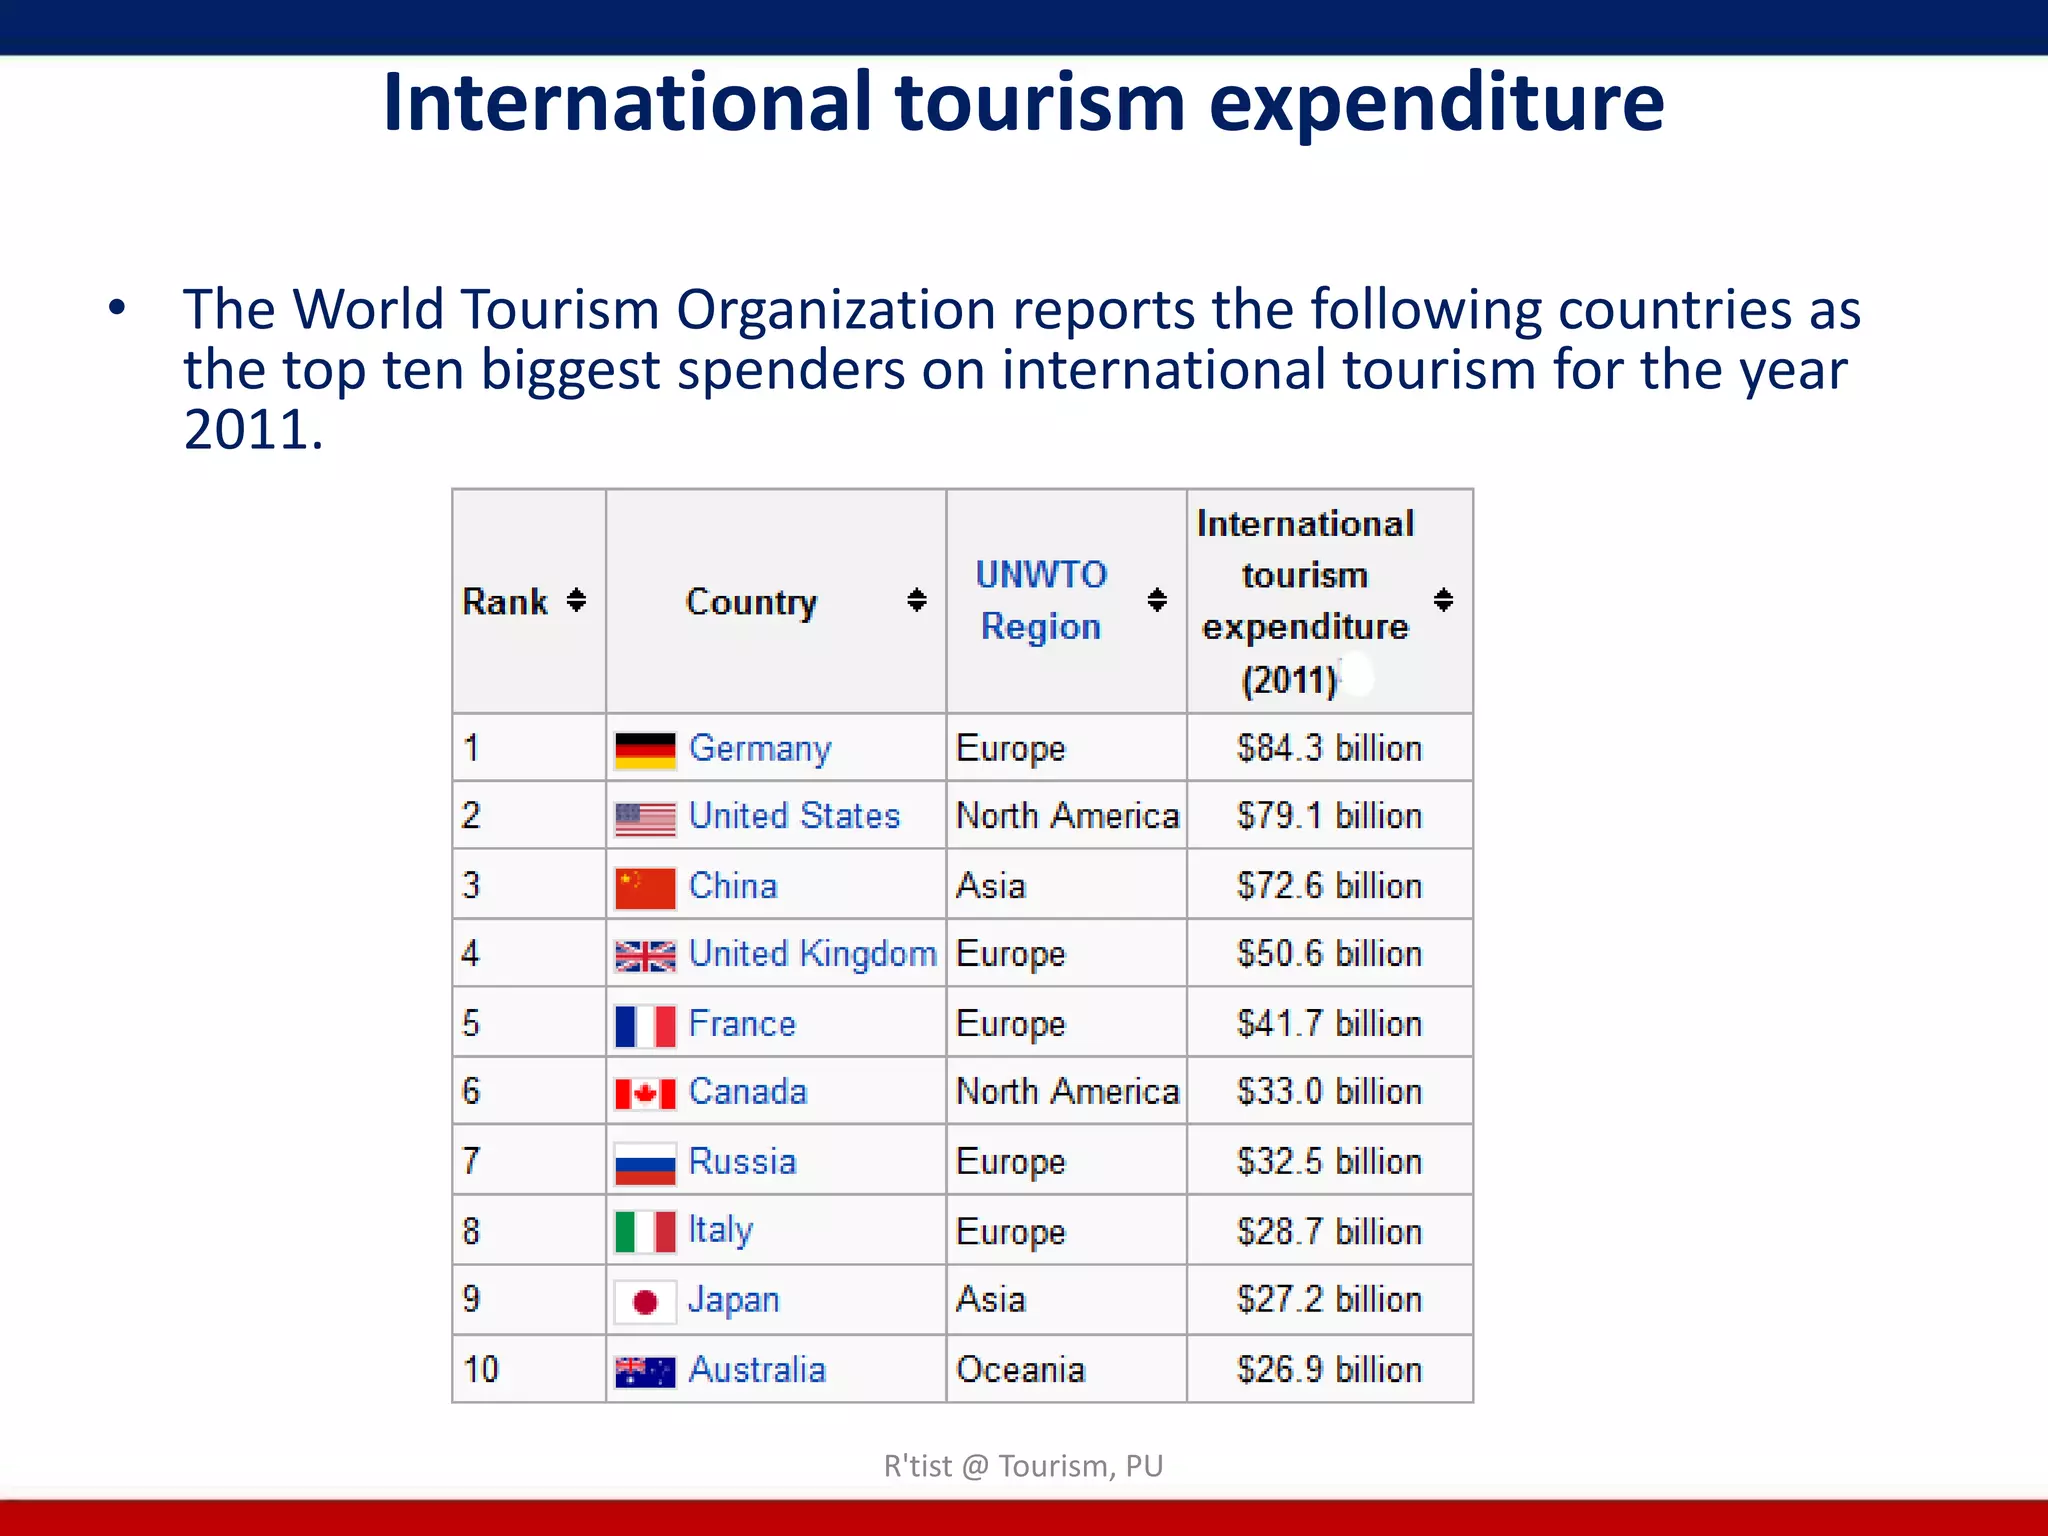The height and width of the screenshot is (1536, 2048).
Task: Open the Russia country link
Action: (742, 1162)
